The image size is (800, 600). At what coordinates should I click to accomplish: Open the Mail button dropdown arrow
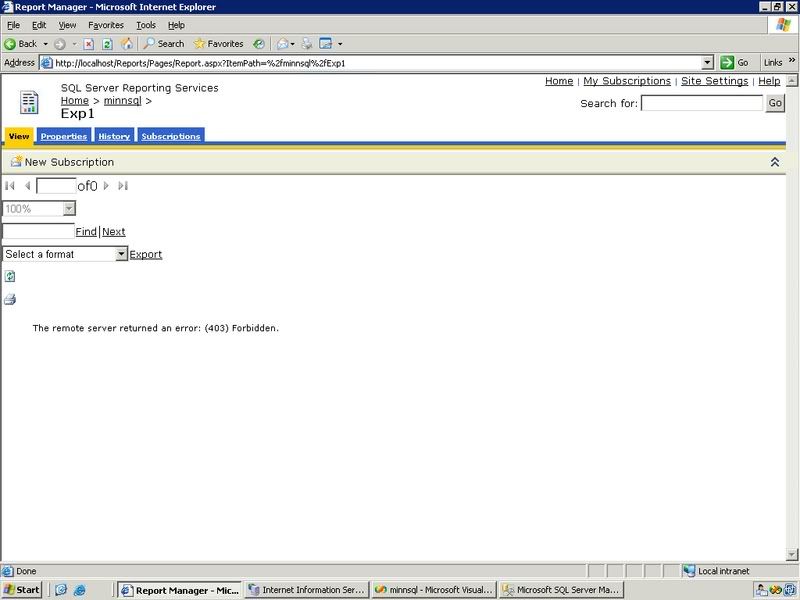click(292, 44)
